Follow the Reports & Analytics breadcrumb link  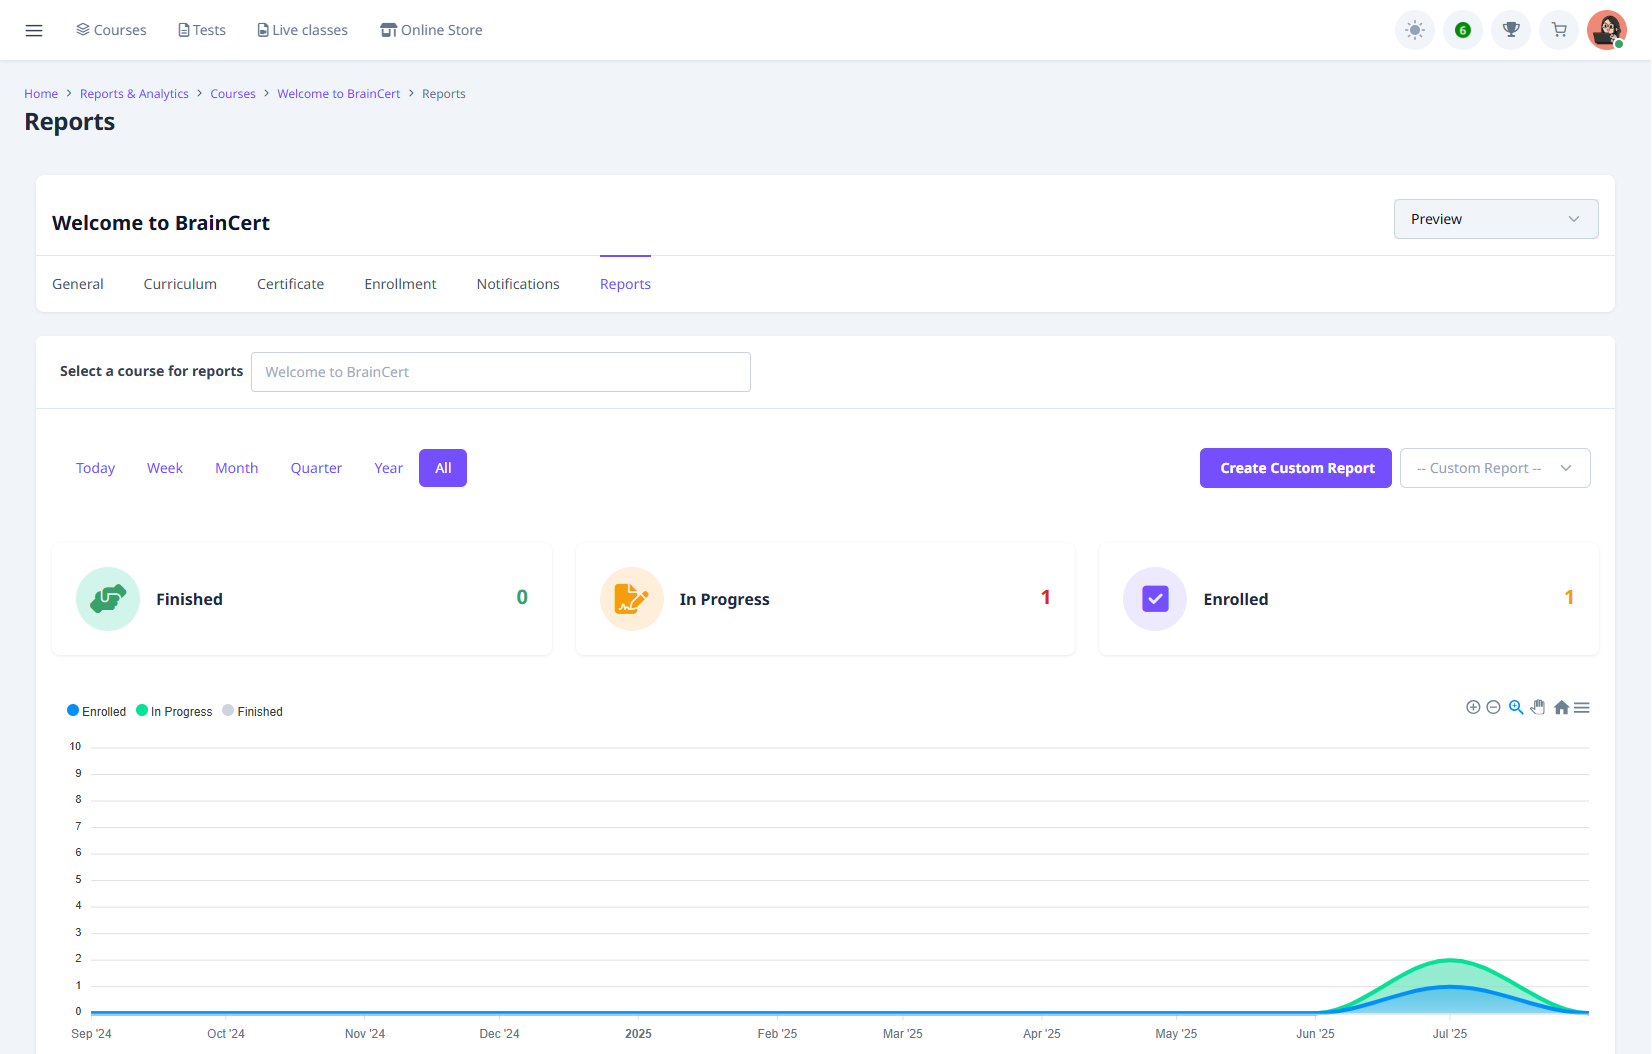[x=134, y=93]
